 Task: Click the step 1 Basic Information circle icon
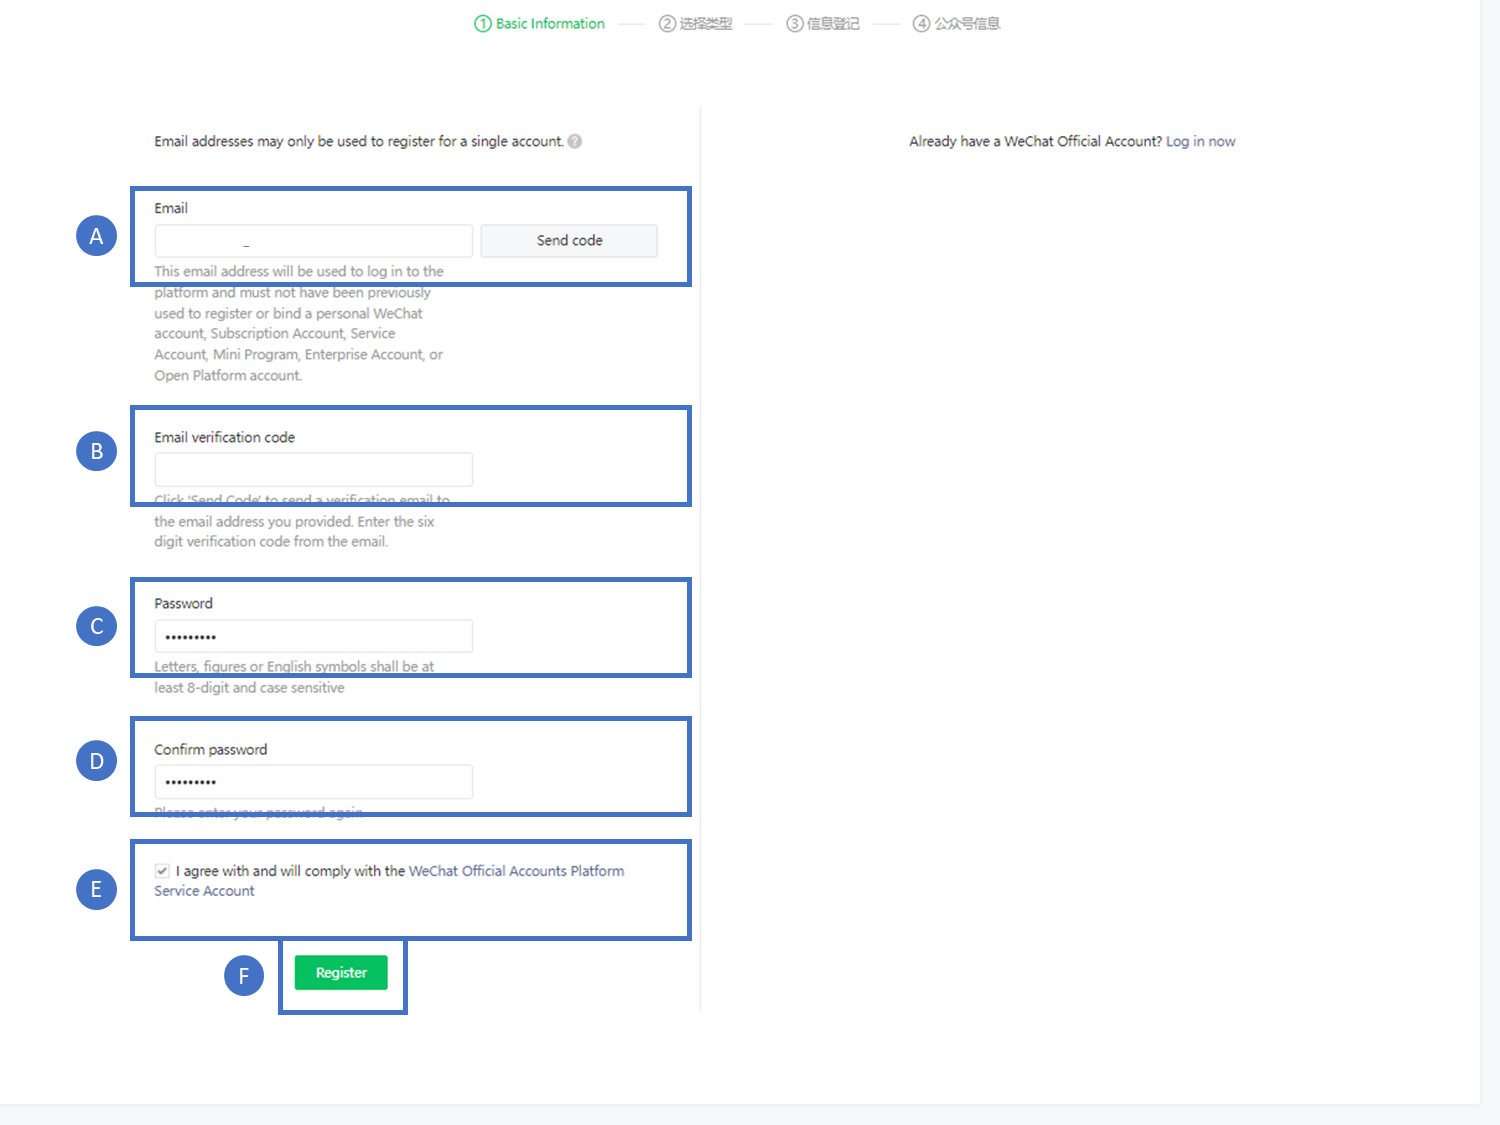click(481, 23)
